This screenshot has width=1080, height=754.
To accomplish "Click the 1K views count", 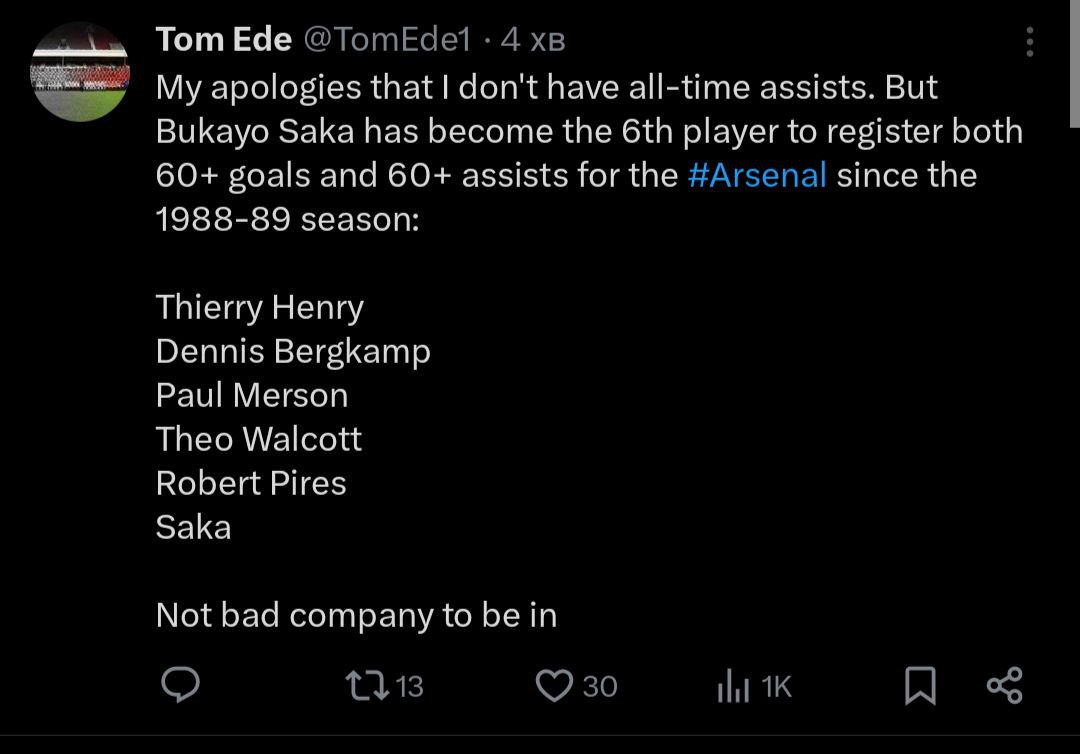I will click(776, 687).
